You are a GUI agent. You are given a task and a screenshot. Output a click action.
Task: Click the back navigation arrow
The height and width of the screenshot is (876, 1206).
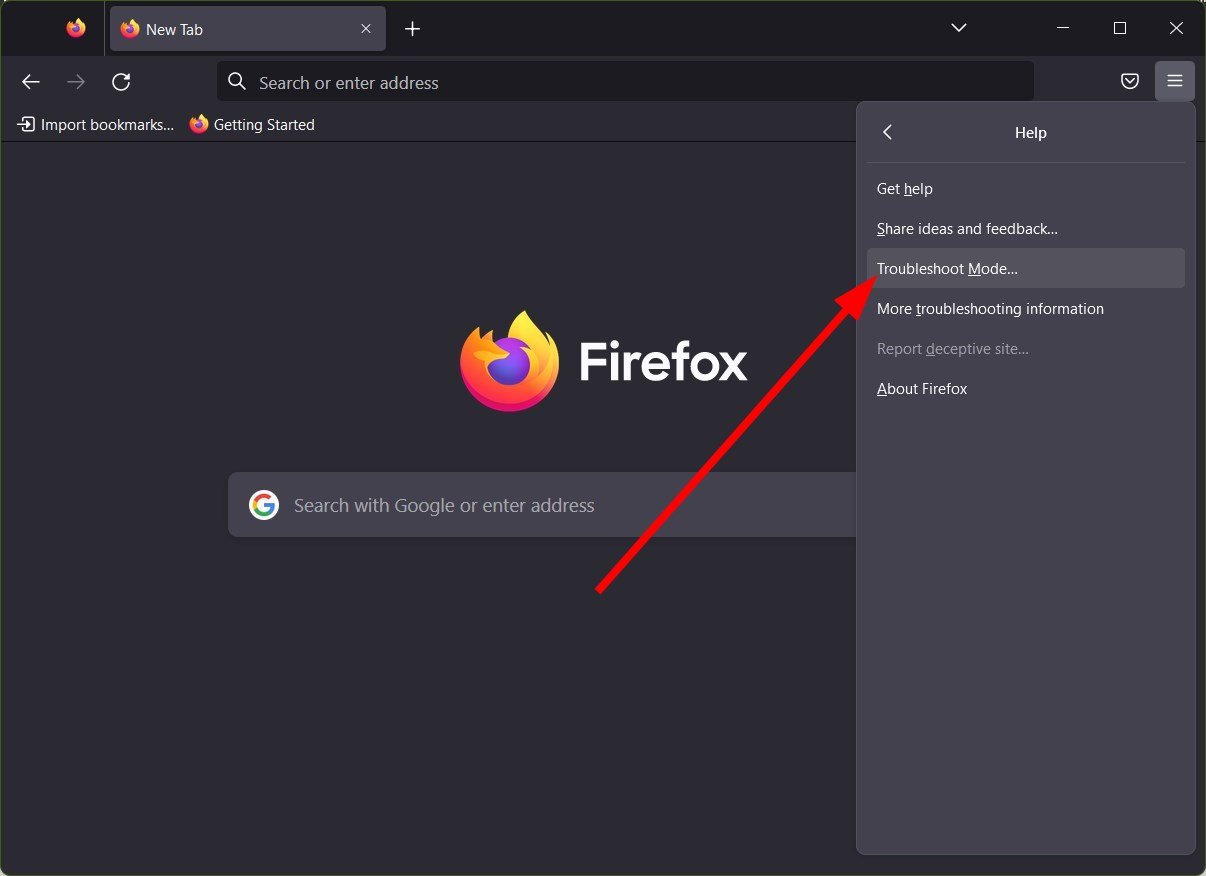(x=31, y=82)
